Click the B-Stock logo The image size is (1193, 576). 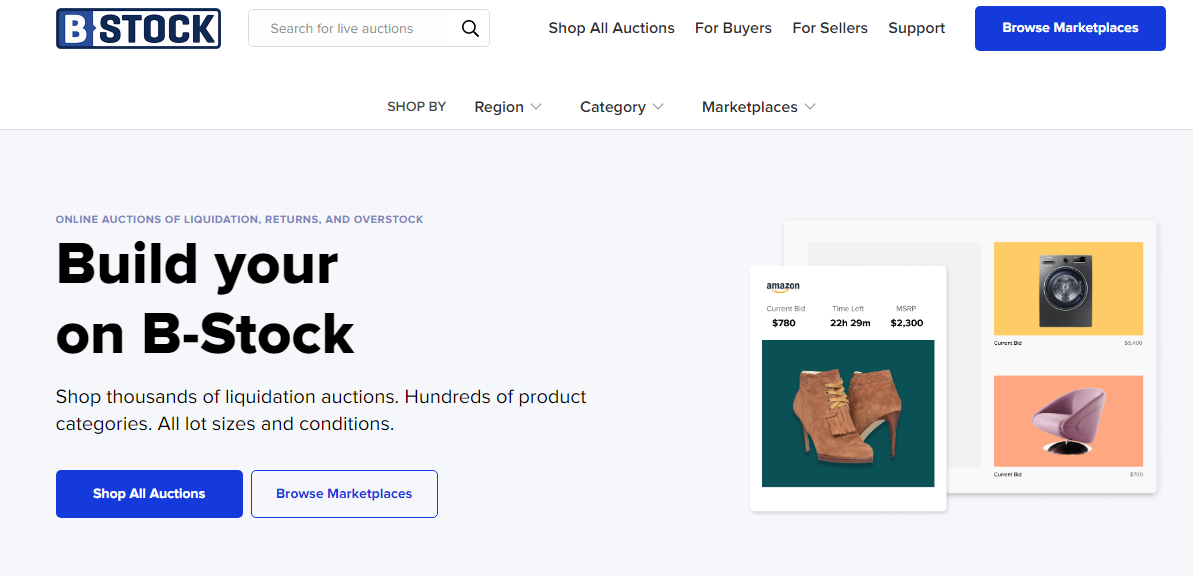(x=138, y=29)
